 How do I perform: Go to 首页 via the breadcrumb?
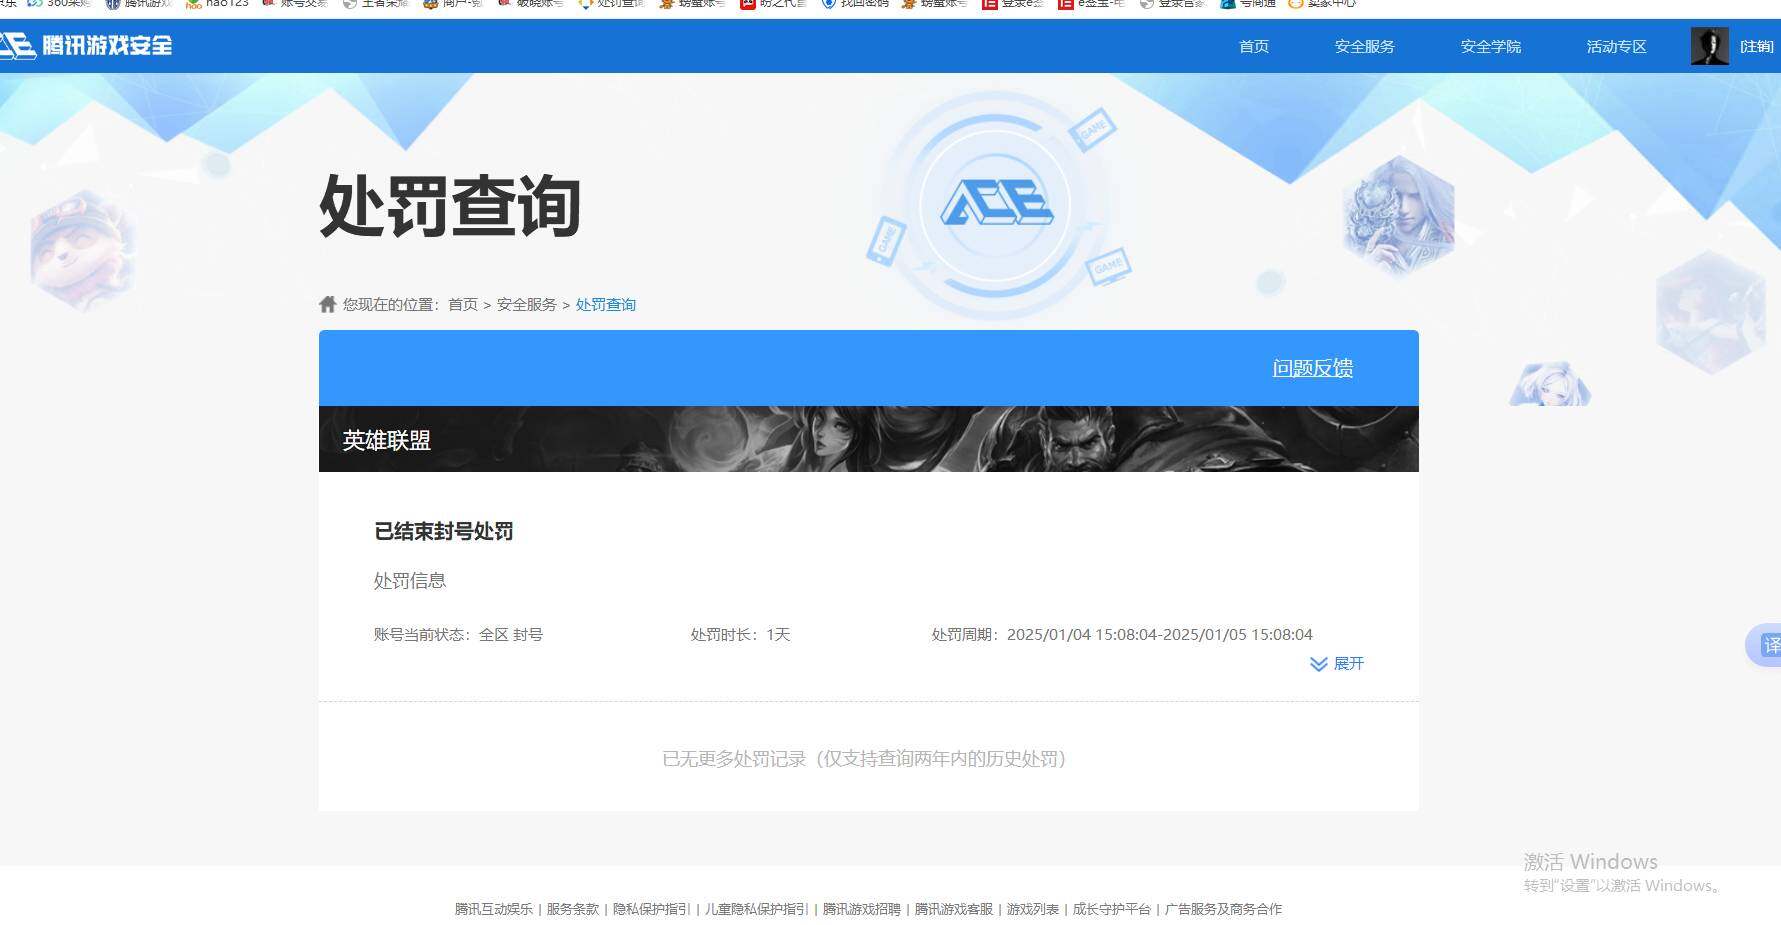tap(461, 304)
